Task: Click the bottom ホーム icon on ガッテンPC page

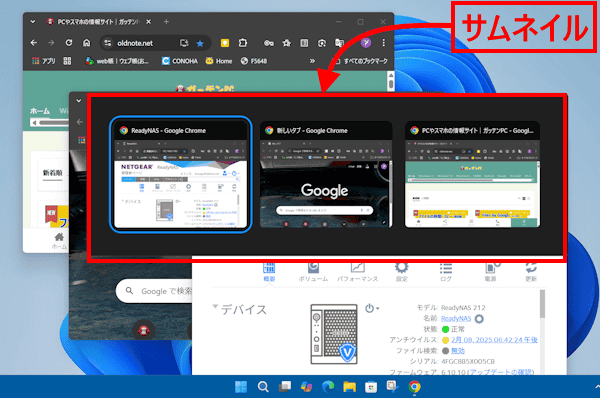Action: tap(59, 241)
